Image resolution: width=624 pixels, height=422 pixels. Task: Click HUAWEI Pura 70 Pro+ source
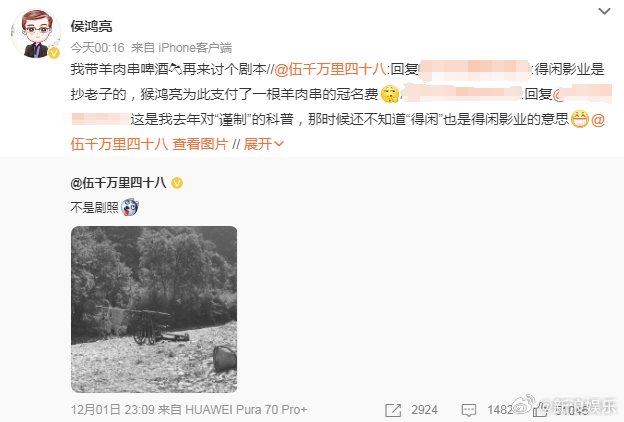(x=246, y=410)
